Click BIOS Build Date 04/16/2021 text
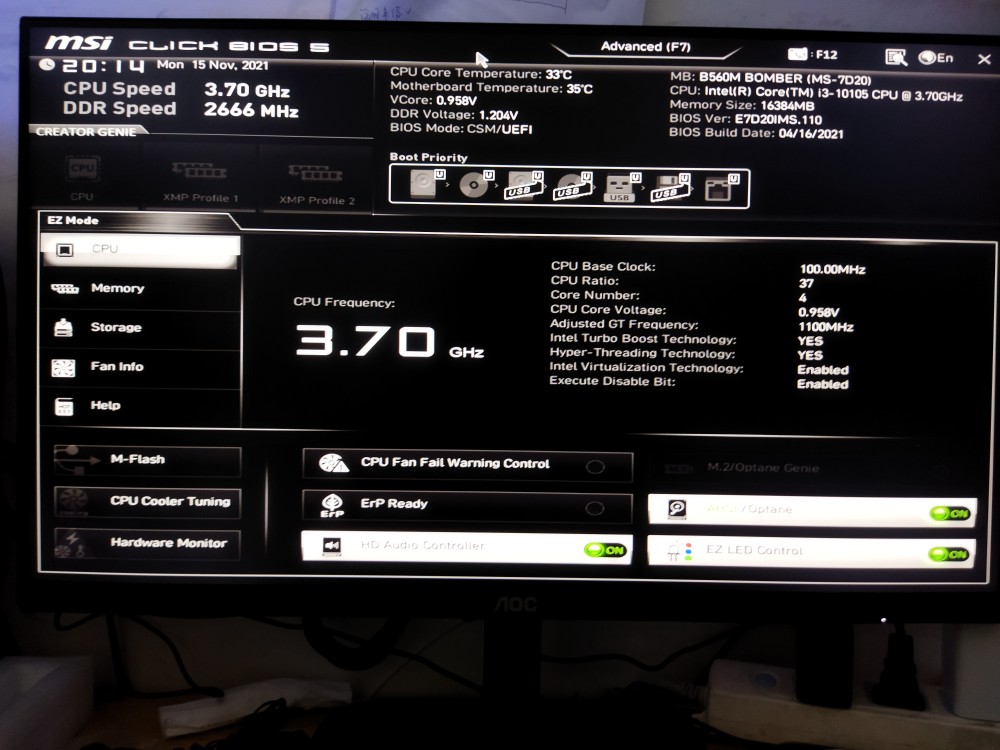 point(756,133)
